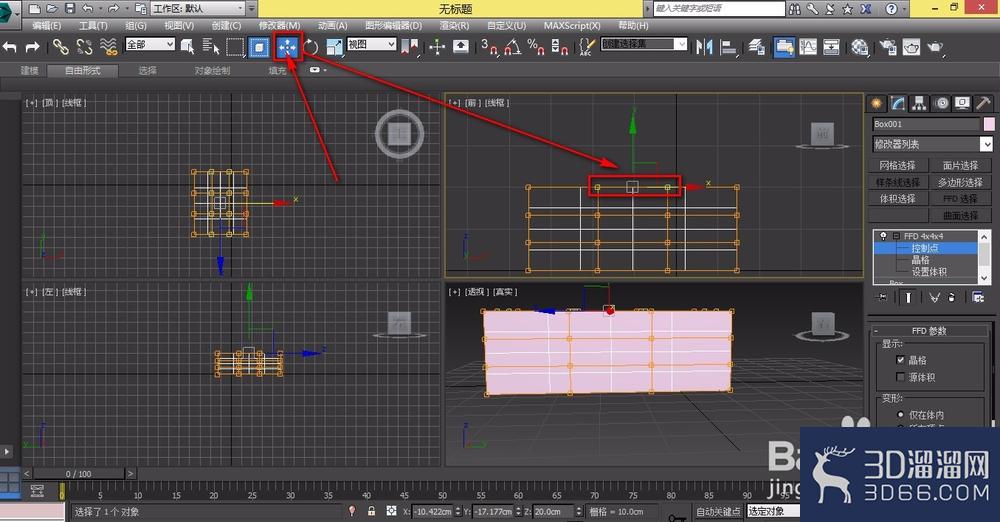Screen dimensions: 1000x522
Task: Toggle FFD 4x4x4 modifier lightbulb visibility
Action: [883, 235]
